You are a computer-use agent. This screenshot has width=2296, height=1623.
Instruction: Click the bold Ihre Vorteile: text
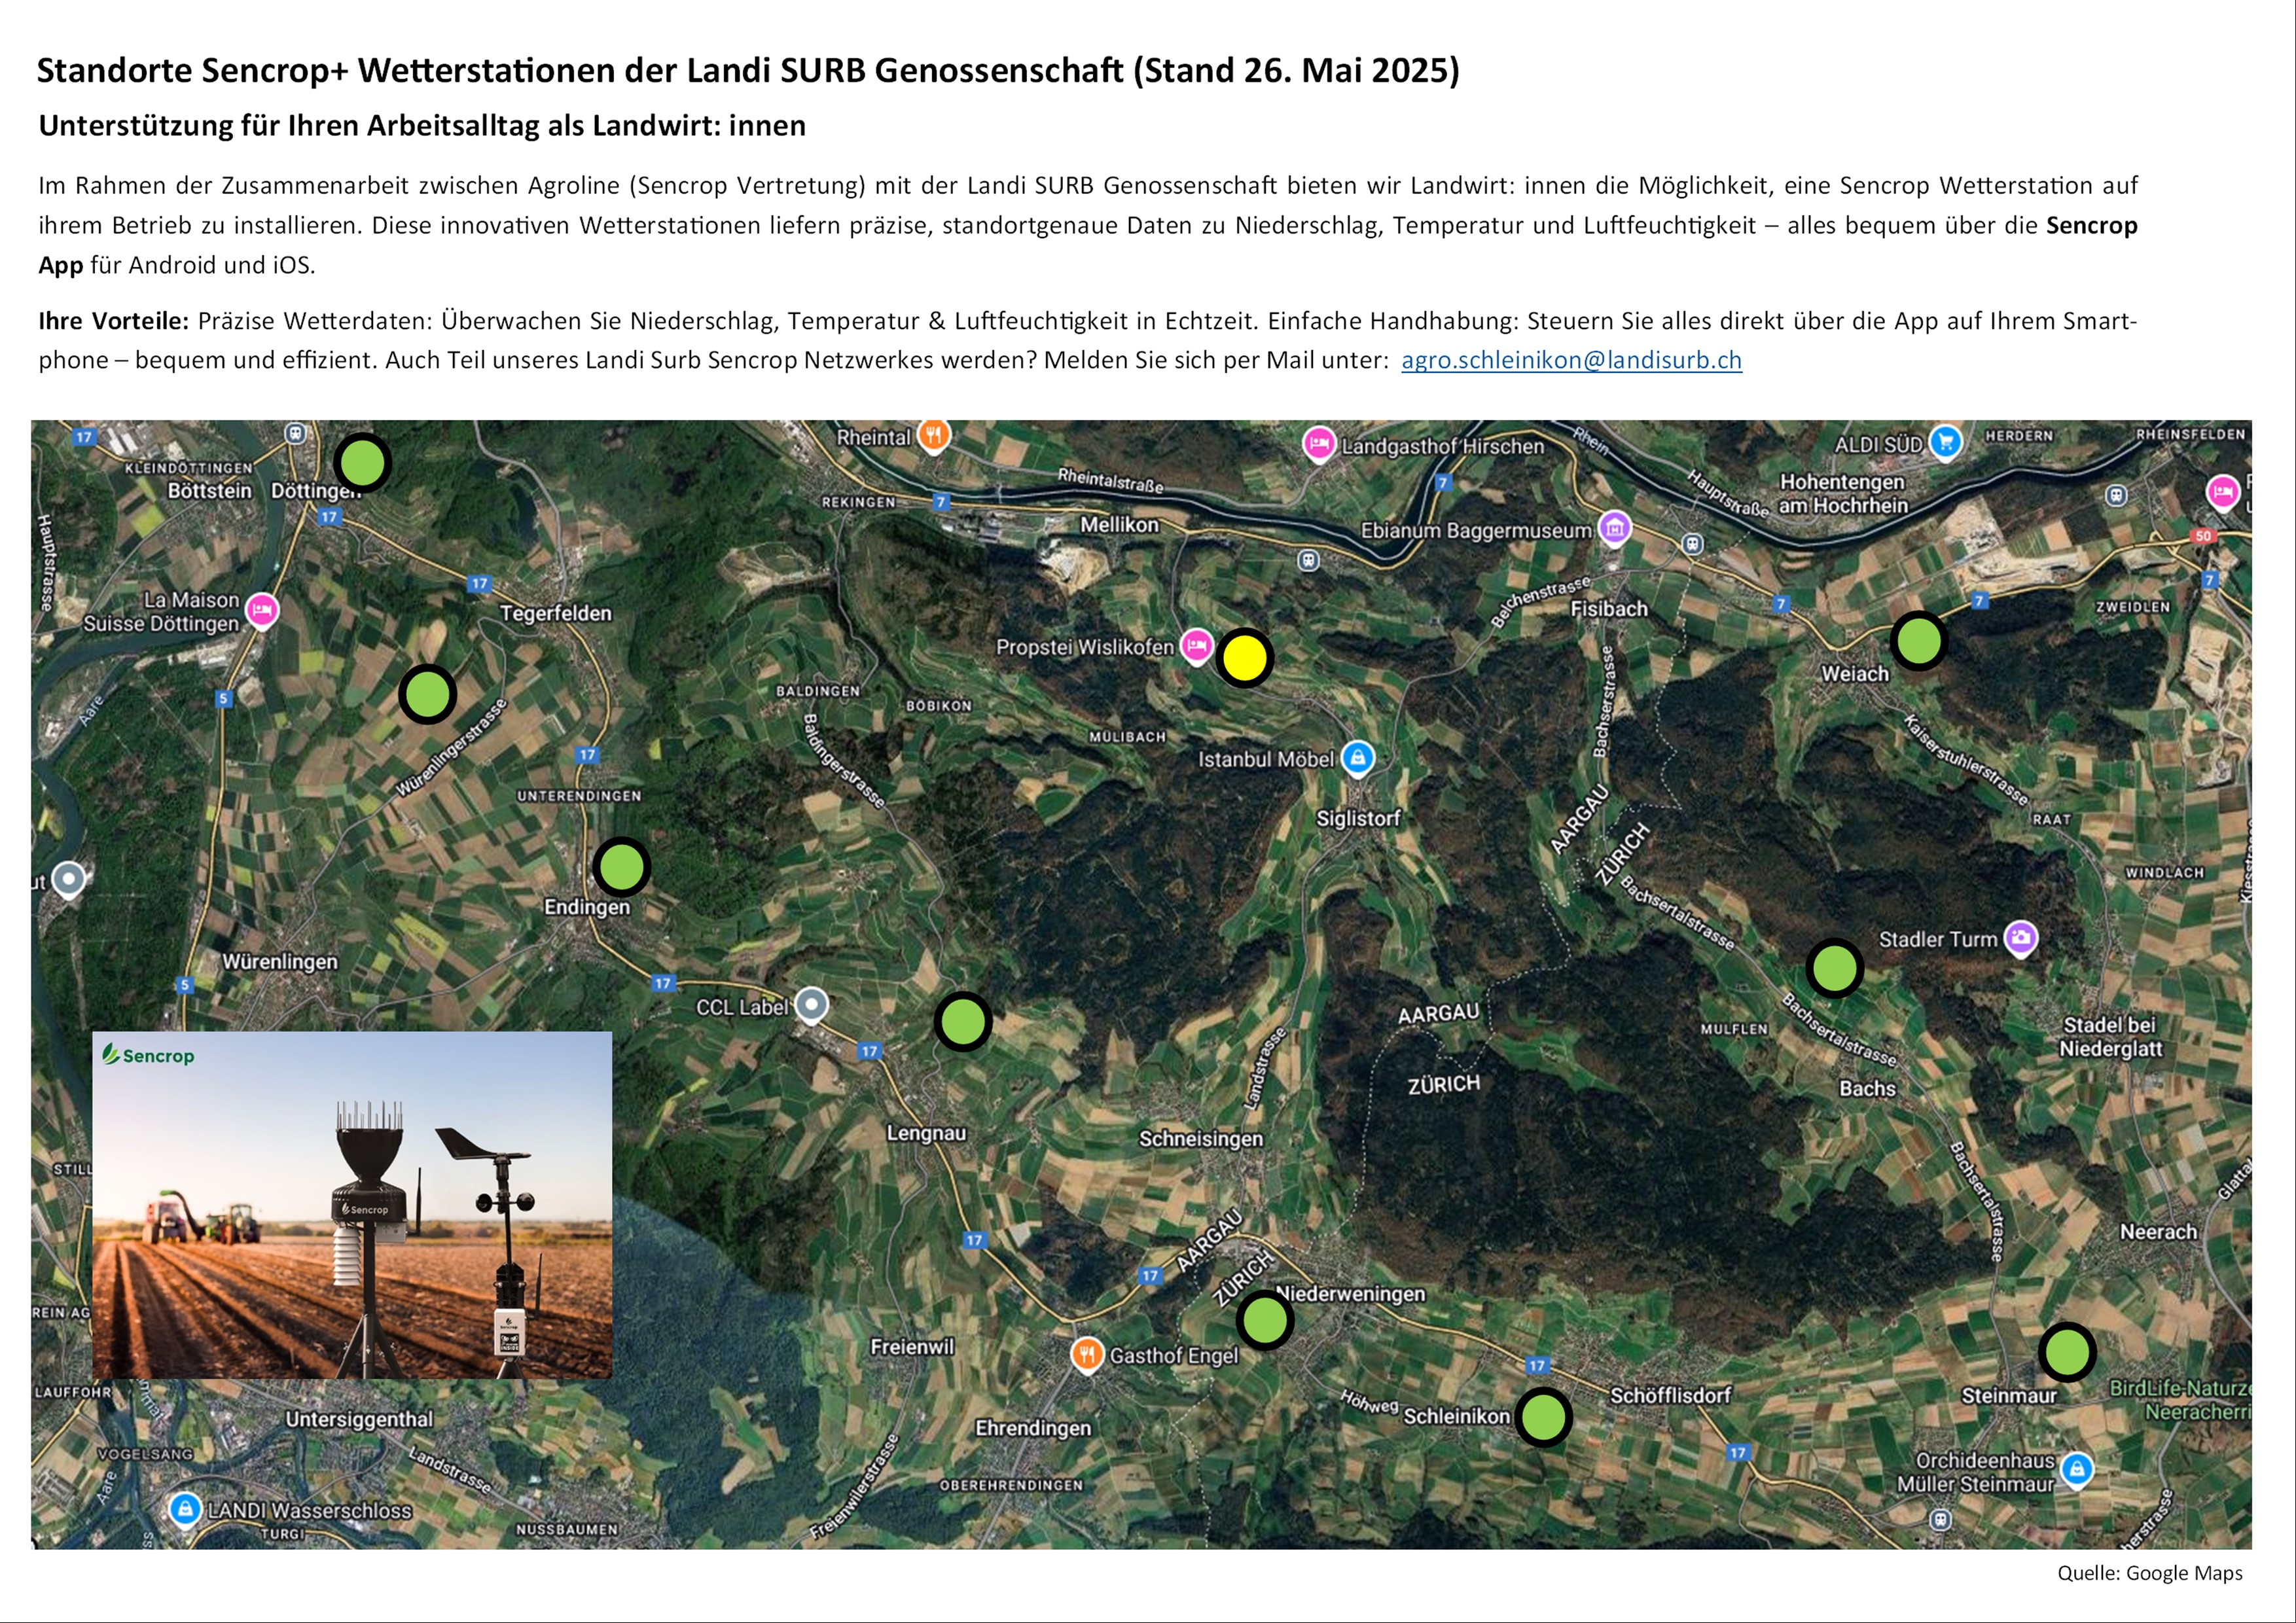pyautogui.click(x=113, y=321)
